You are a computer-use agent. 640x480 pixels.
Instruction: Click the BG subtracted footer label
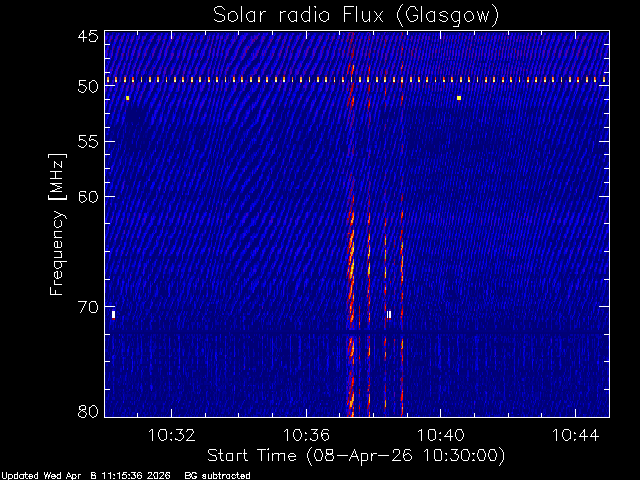click(217, 476)
